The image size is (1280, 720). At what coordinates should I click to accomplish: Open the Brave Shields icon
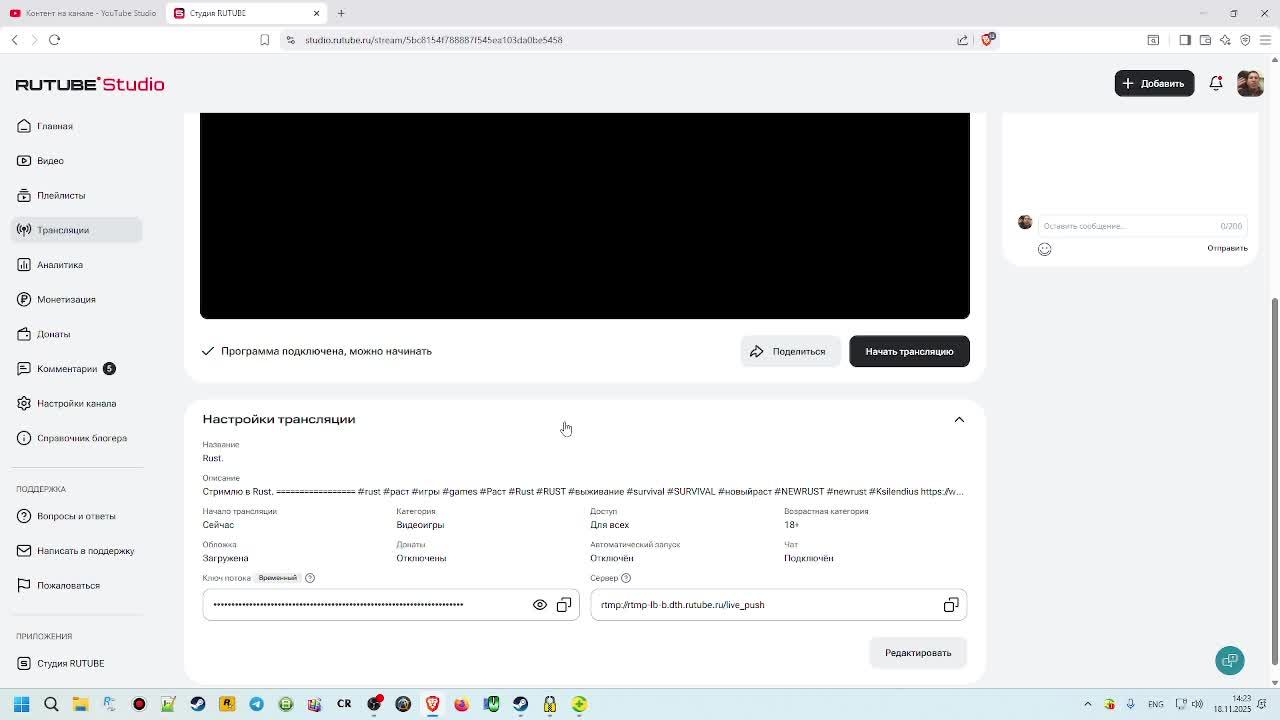pos(987,39)
